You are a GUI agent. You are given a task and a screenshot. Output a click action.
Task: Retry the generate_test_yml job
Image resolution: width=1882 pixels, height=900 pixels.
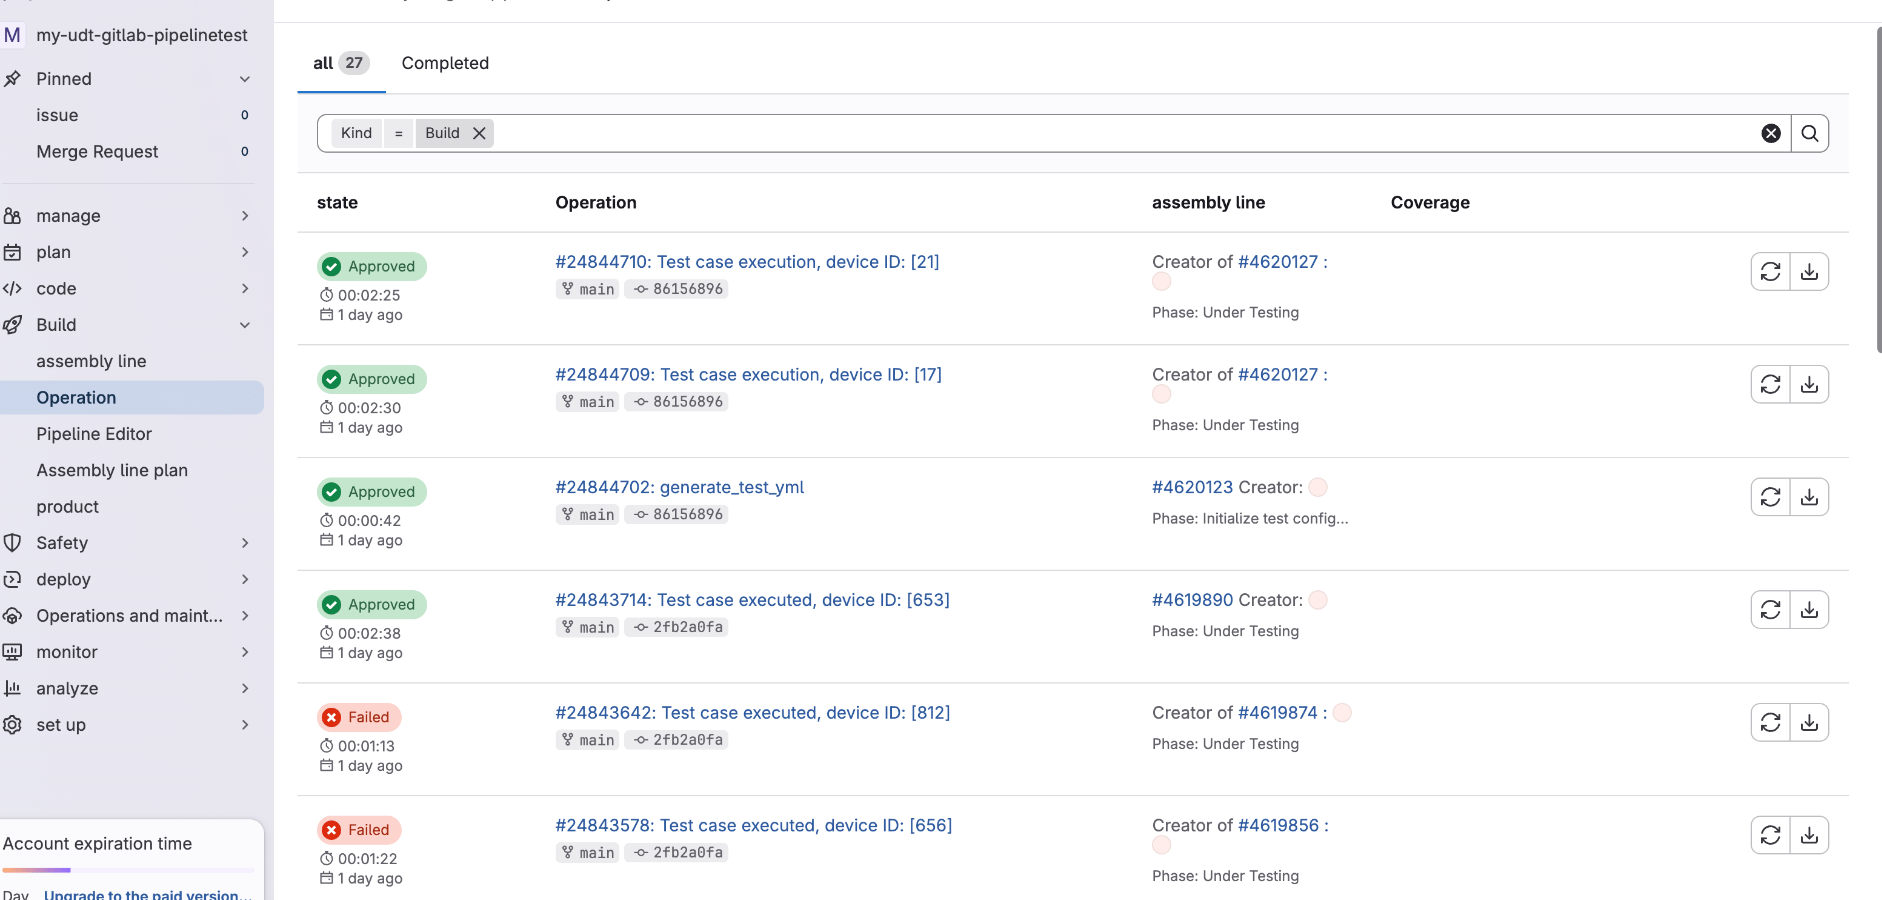click(1770, 497)
